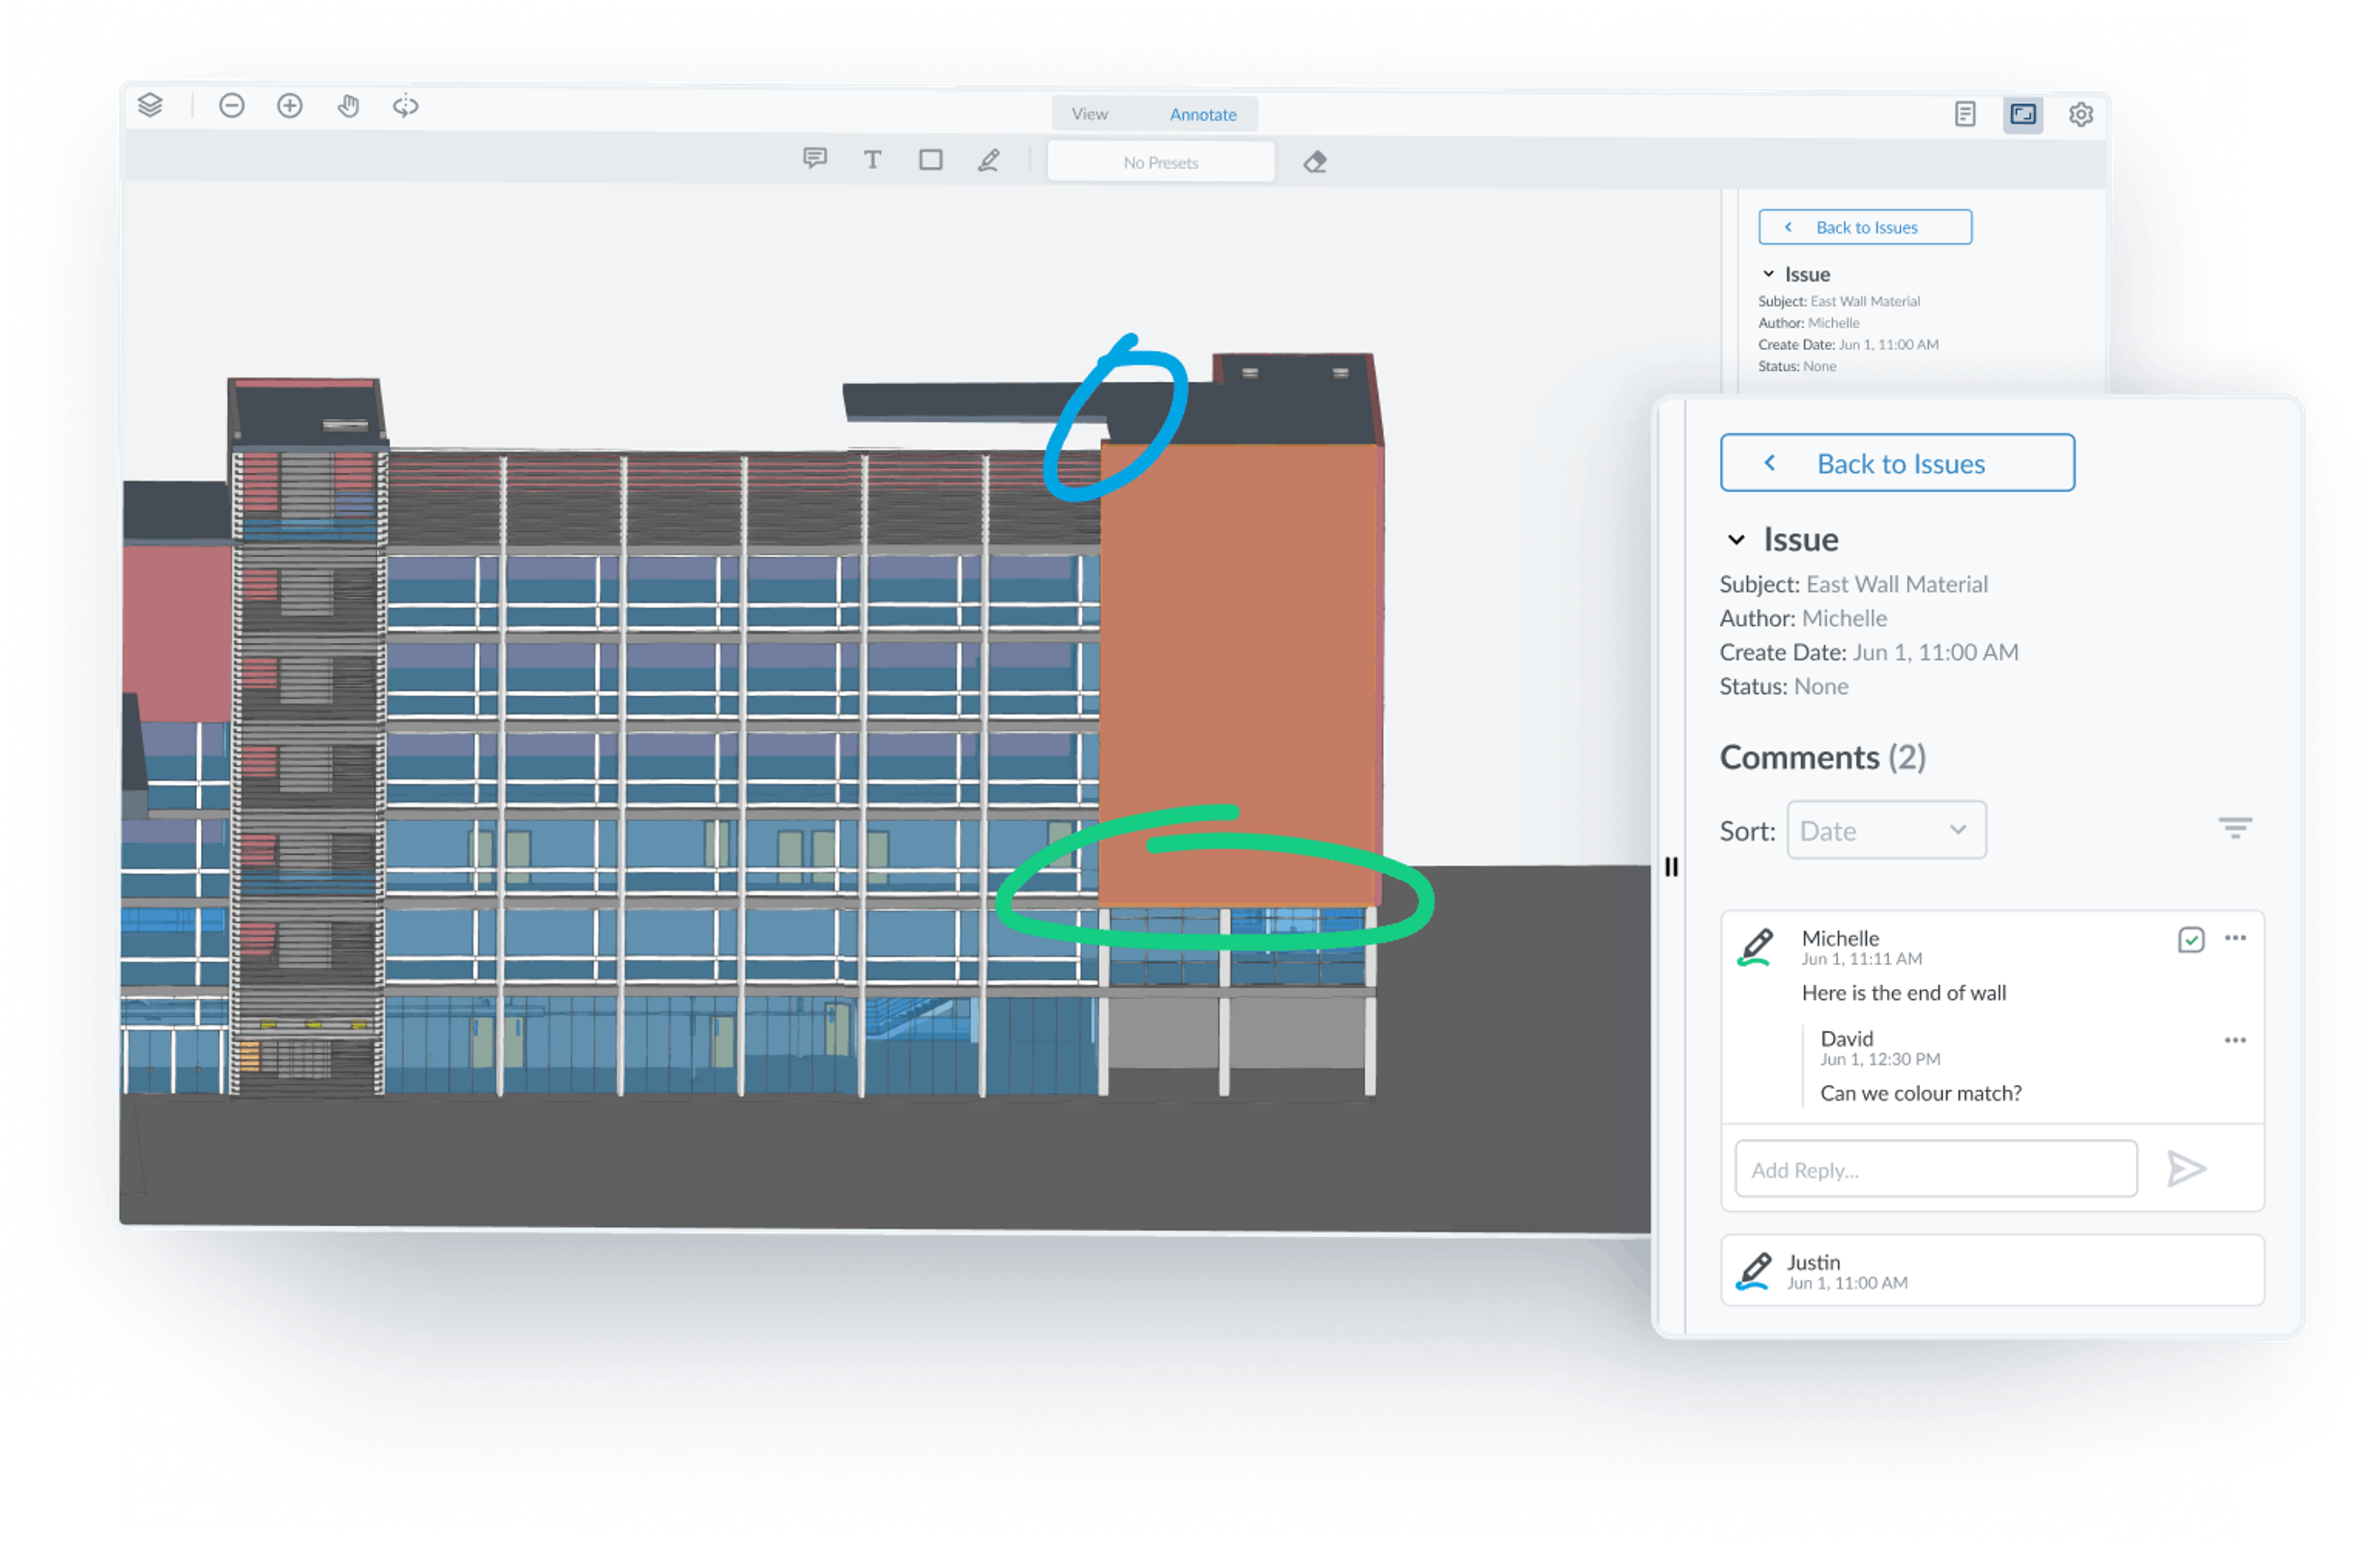Select the text annotation tool
This screenshot has width=2380, height=1541.
click(x=872, y=160)
